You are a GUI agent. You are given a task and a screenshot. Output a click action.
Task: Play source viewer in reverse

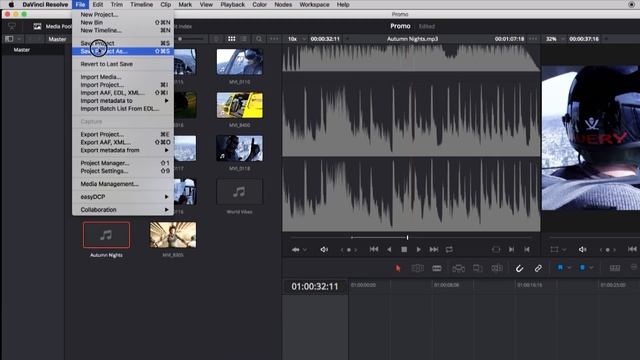[x=389, y=249]
